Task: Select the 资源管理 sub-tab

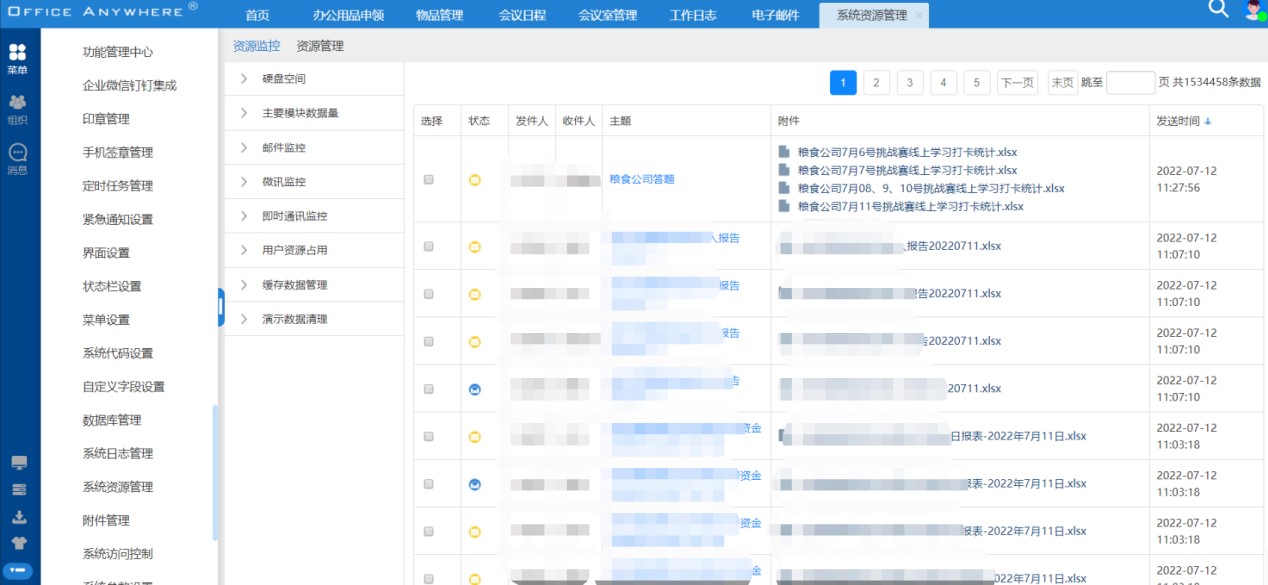Action: 320,46
